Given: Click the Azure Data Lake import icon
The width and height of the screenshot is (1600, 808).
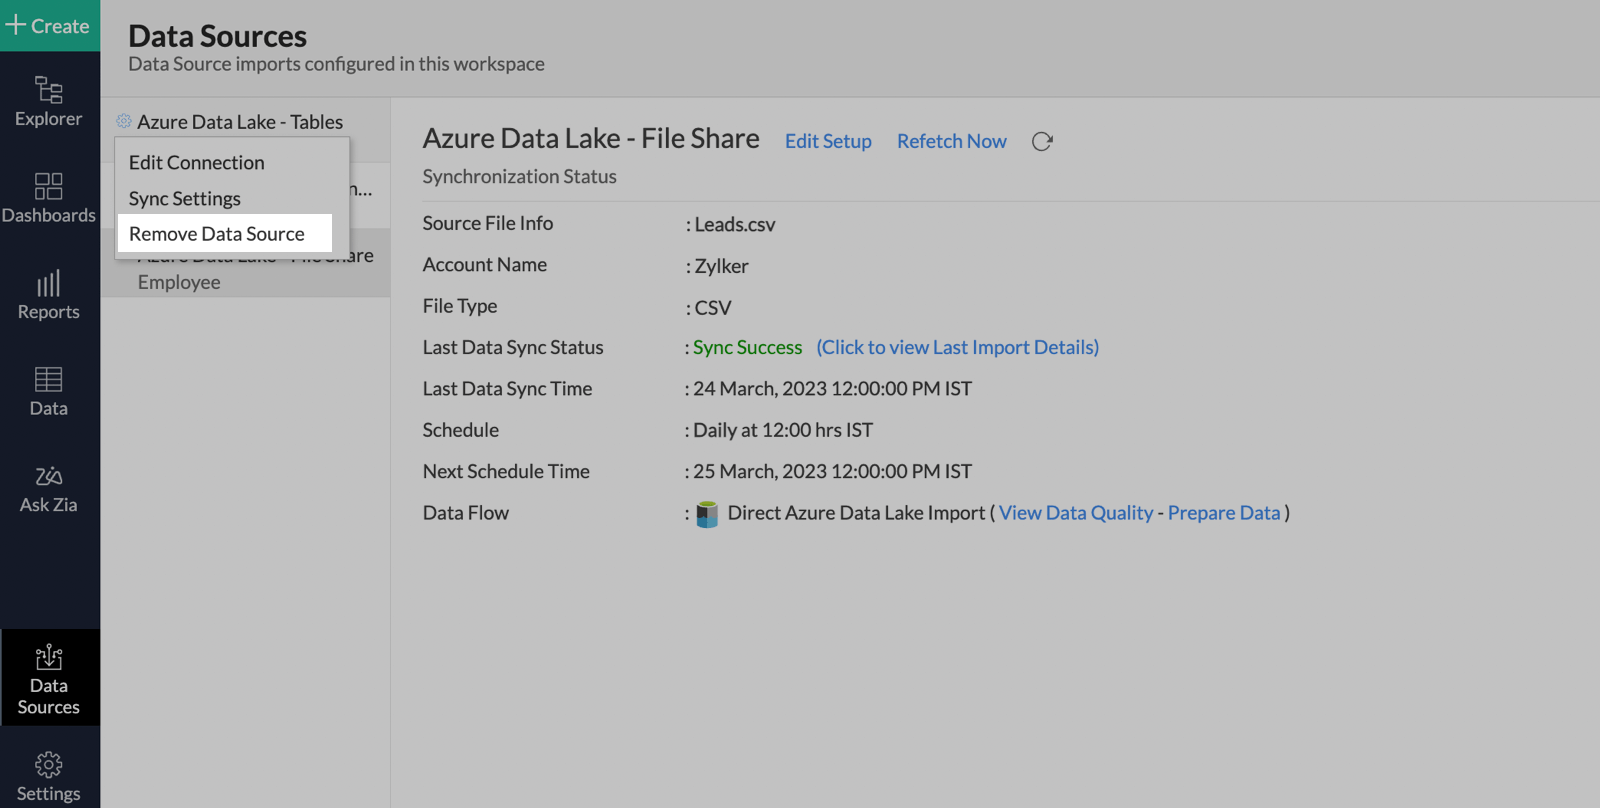Looking at the screenshot, I should tap(707, 514).
